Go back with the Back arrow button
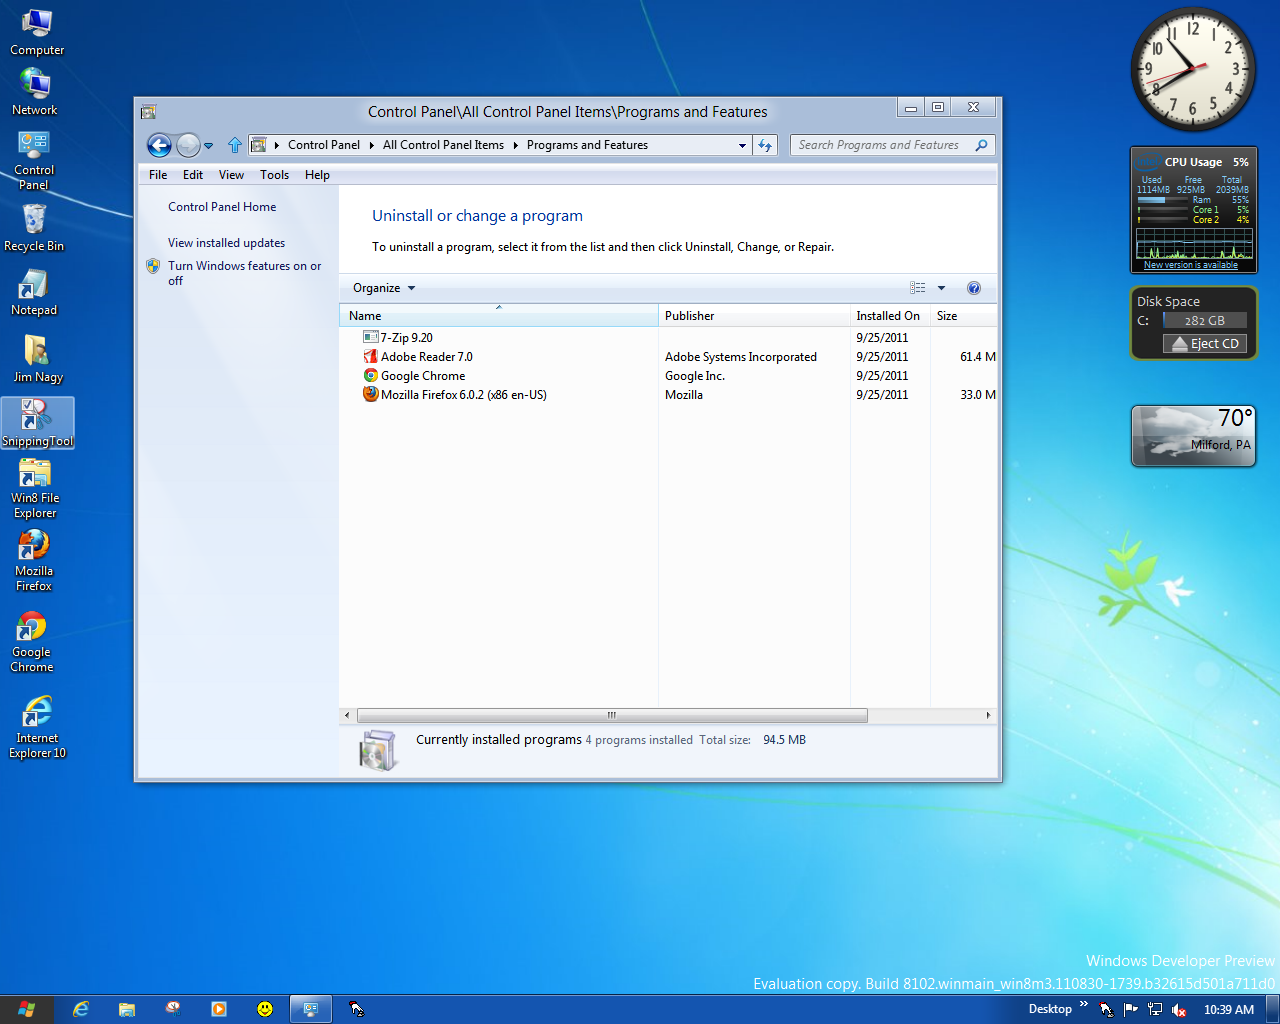 click(159, 145)
